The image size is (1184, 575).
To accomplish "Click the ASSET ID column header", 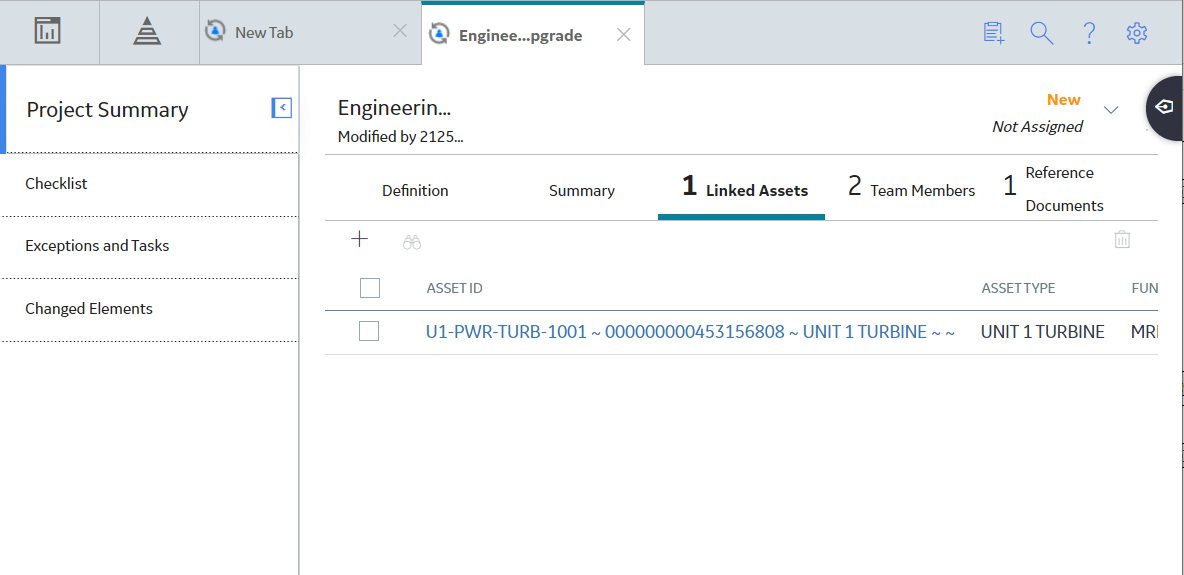I will point(455,288).
